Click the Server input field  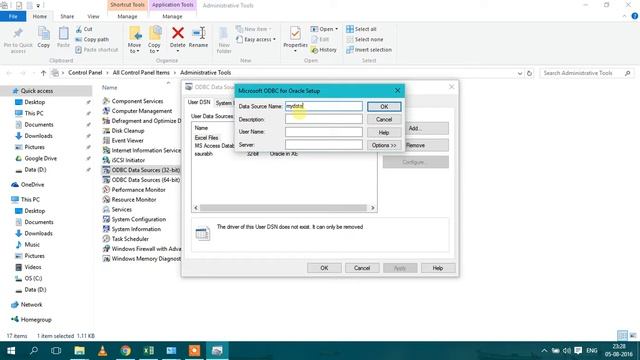[323, 144]
